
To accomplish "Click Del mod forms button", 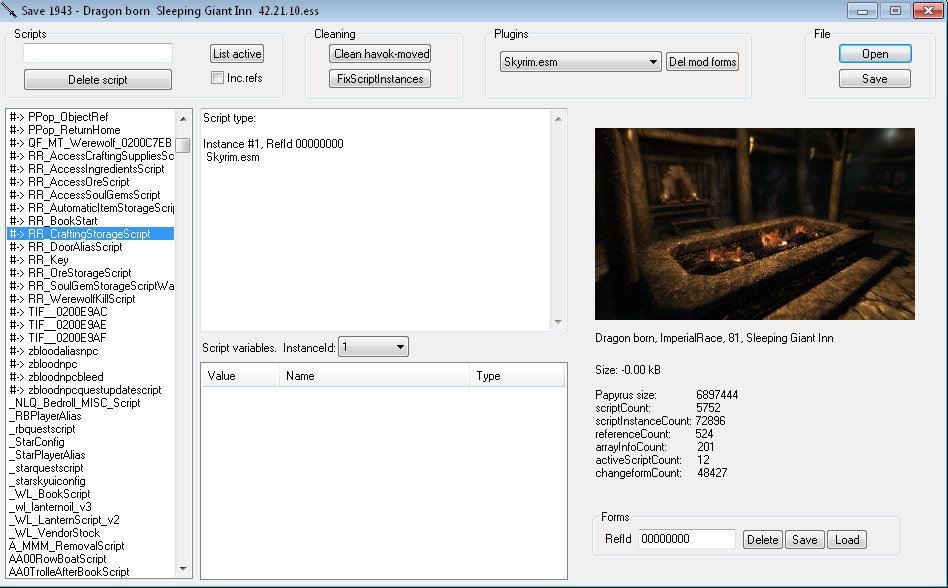I will pyautogui.click(x=702, y=62).
